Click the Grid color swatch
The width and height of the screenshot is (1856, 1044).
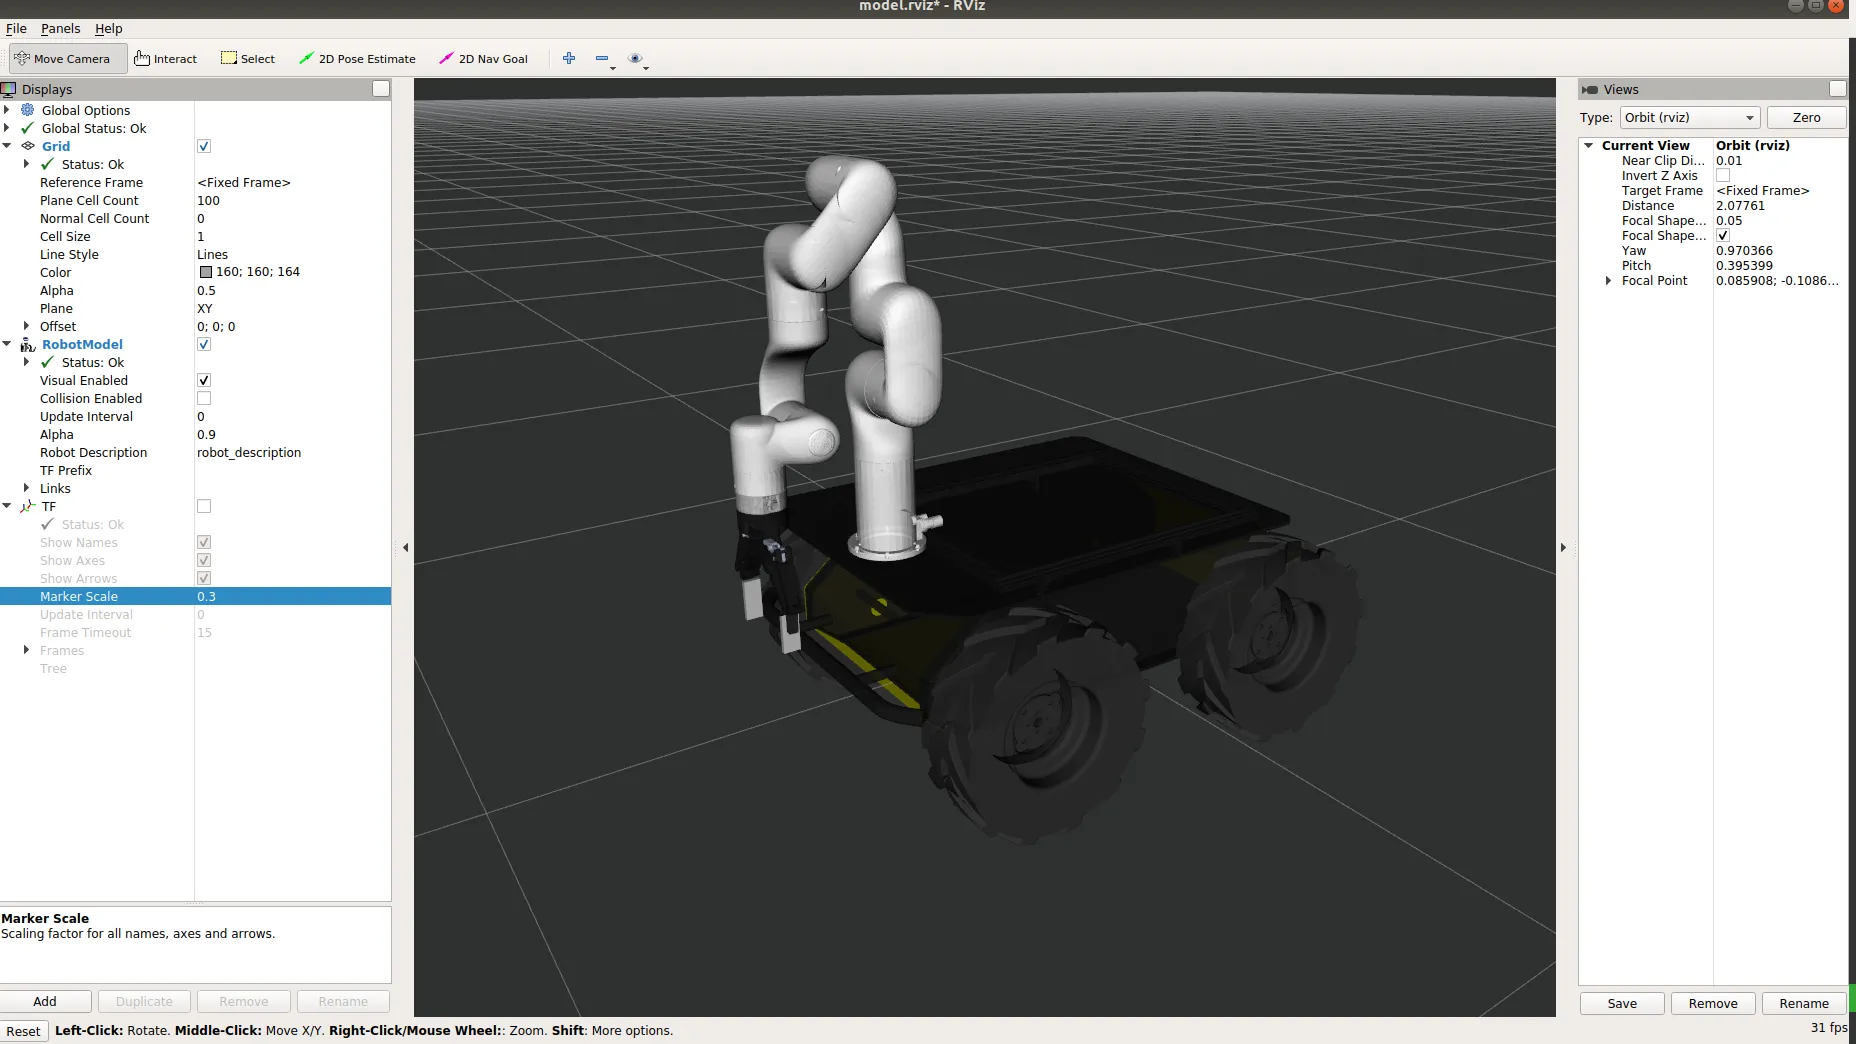206,272
